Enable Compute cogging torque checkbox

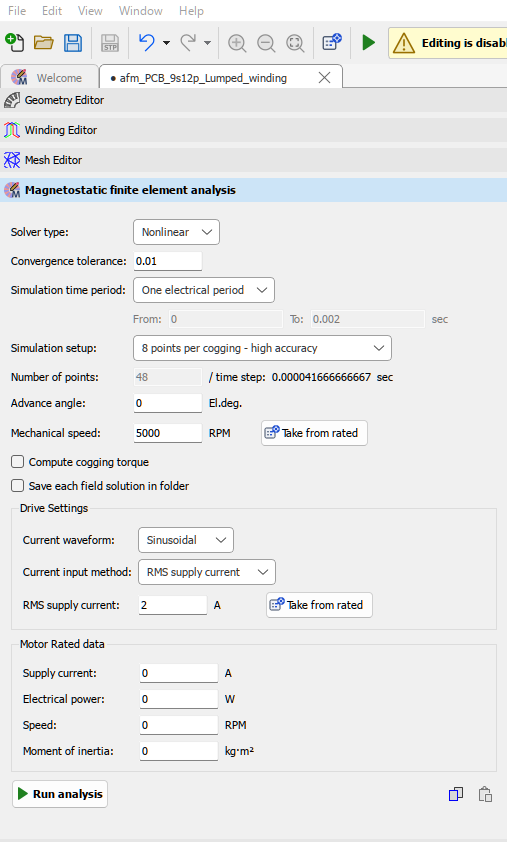pyautogui.click(x=18, y=462)
